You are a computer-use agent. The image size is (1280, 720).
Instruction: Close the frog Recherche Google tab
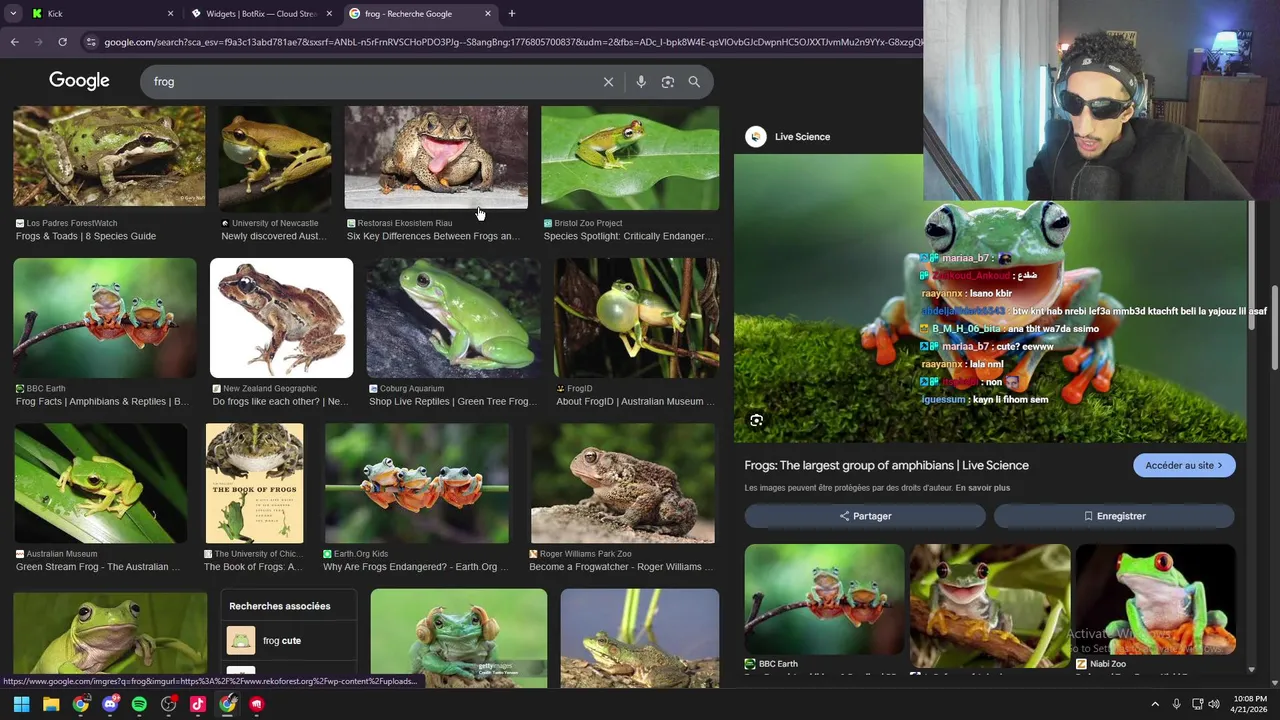pyautogui.click(x=488, y=14)
